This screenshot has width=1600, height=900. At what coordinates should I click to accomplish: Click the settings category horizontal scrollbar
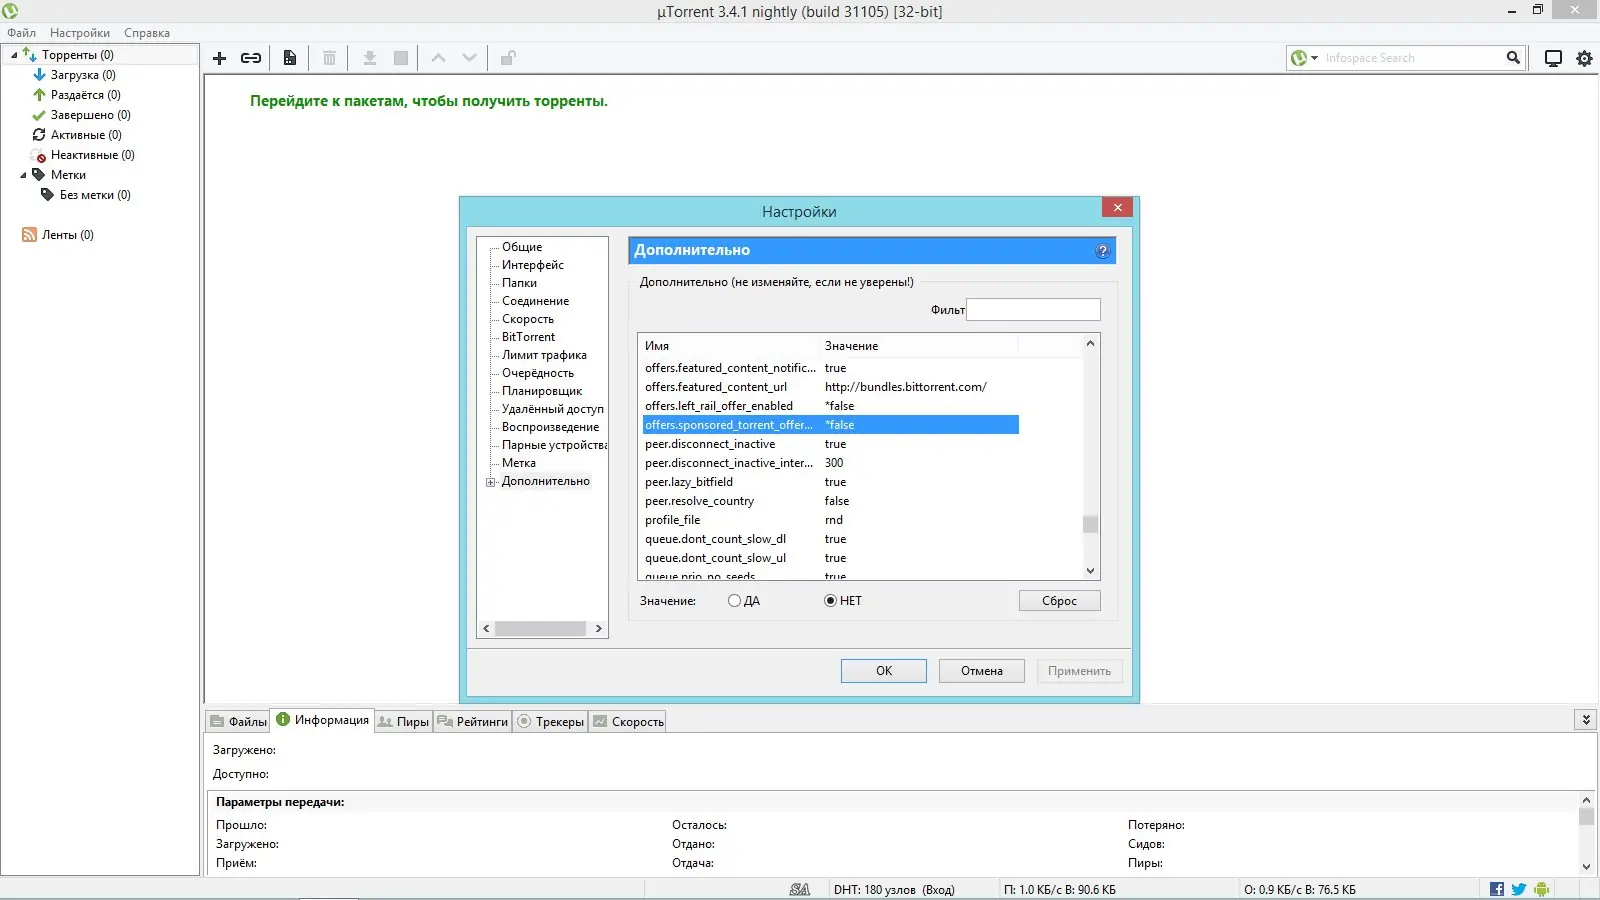coord(541,629)
